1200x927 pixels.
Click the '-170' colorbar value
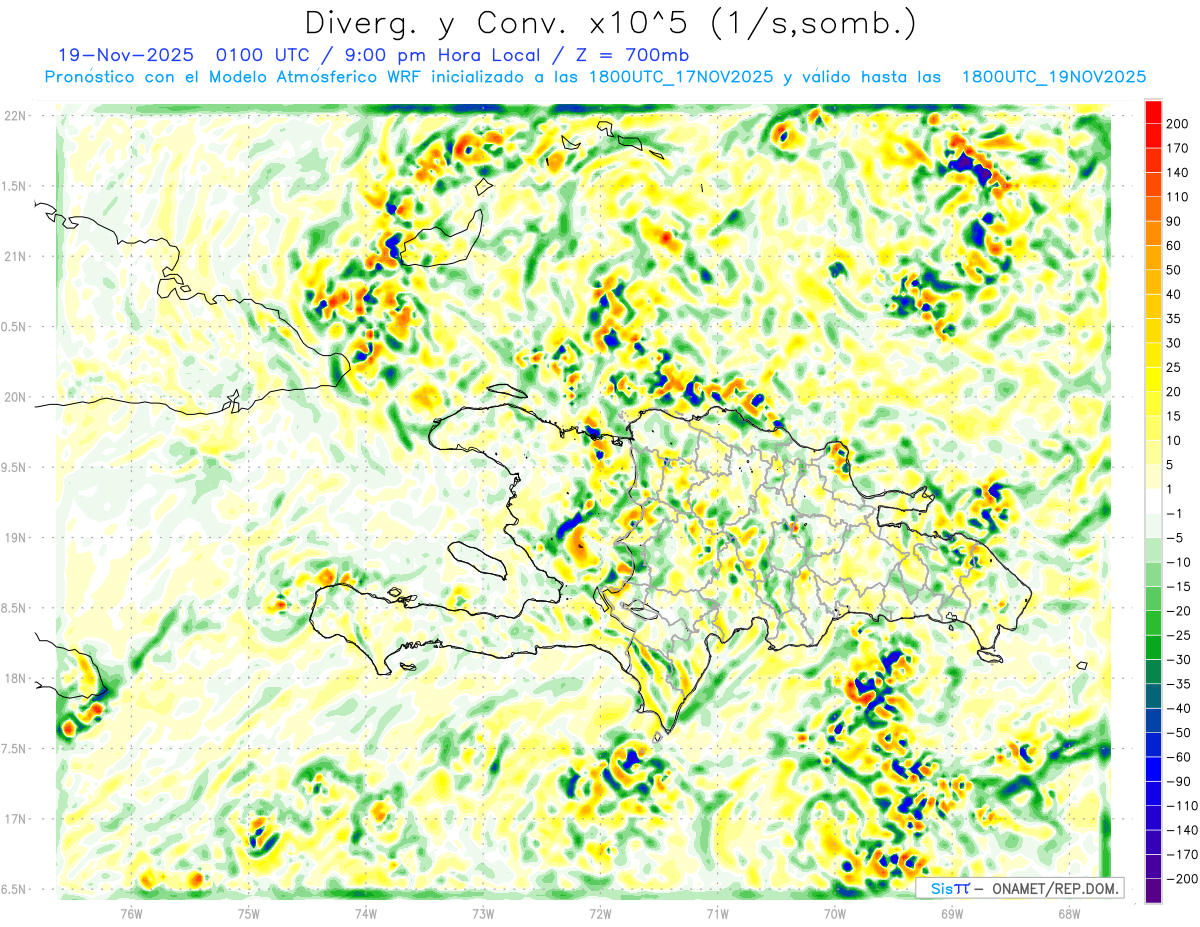1182,854
